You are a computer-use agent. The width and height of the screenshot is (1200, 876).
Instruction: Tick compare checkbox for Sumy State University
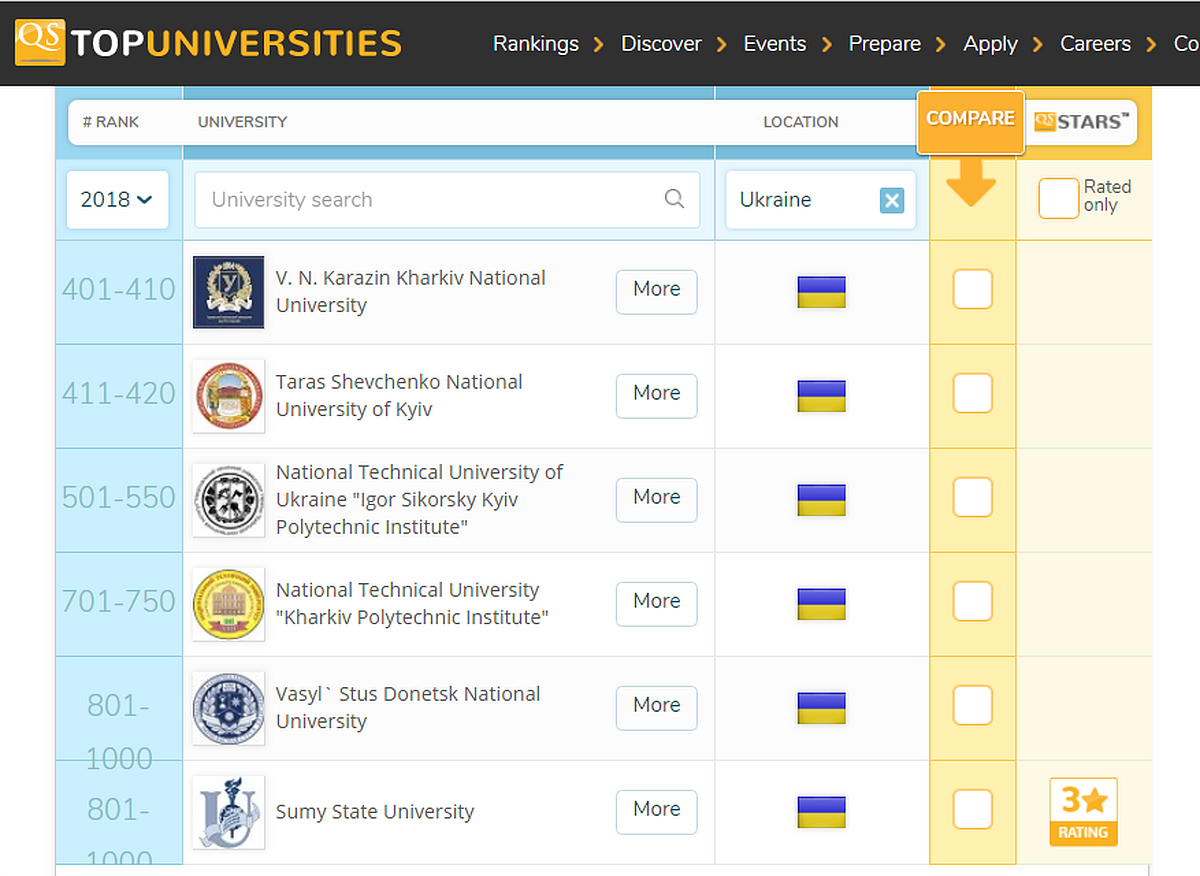973,809
